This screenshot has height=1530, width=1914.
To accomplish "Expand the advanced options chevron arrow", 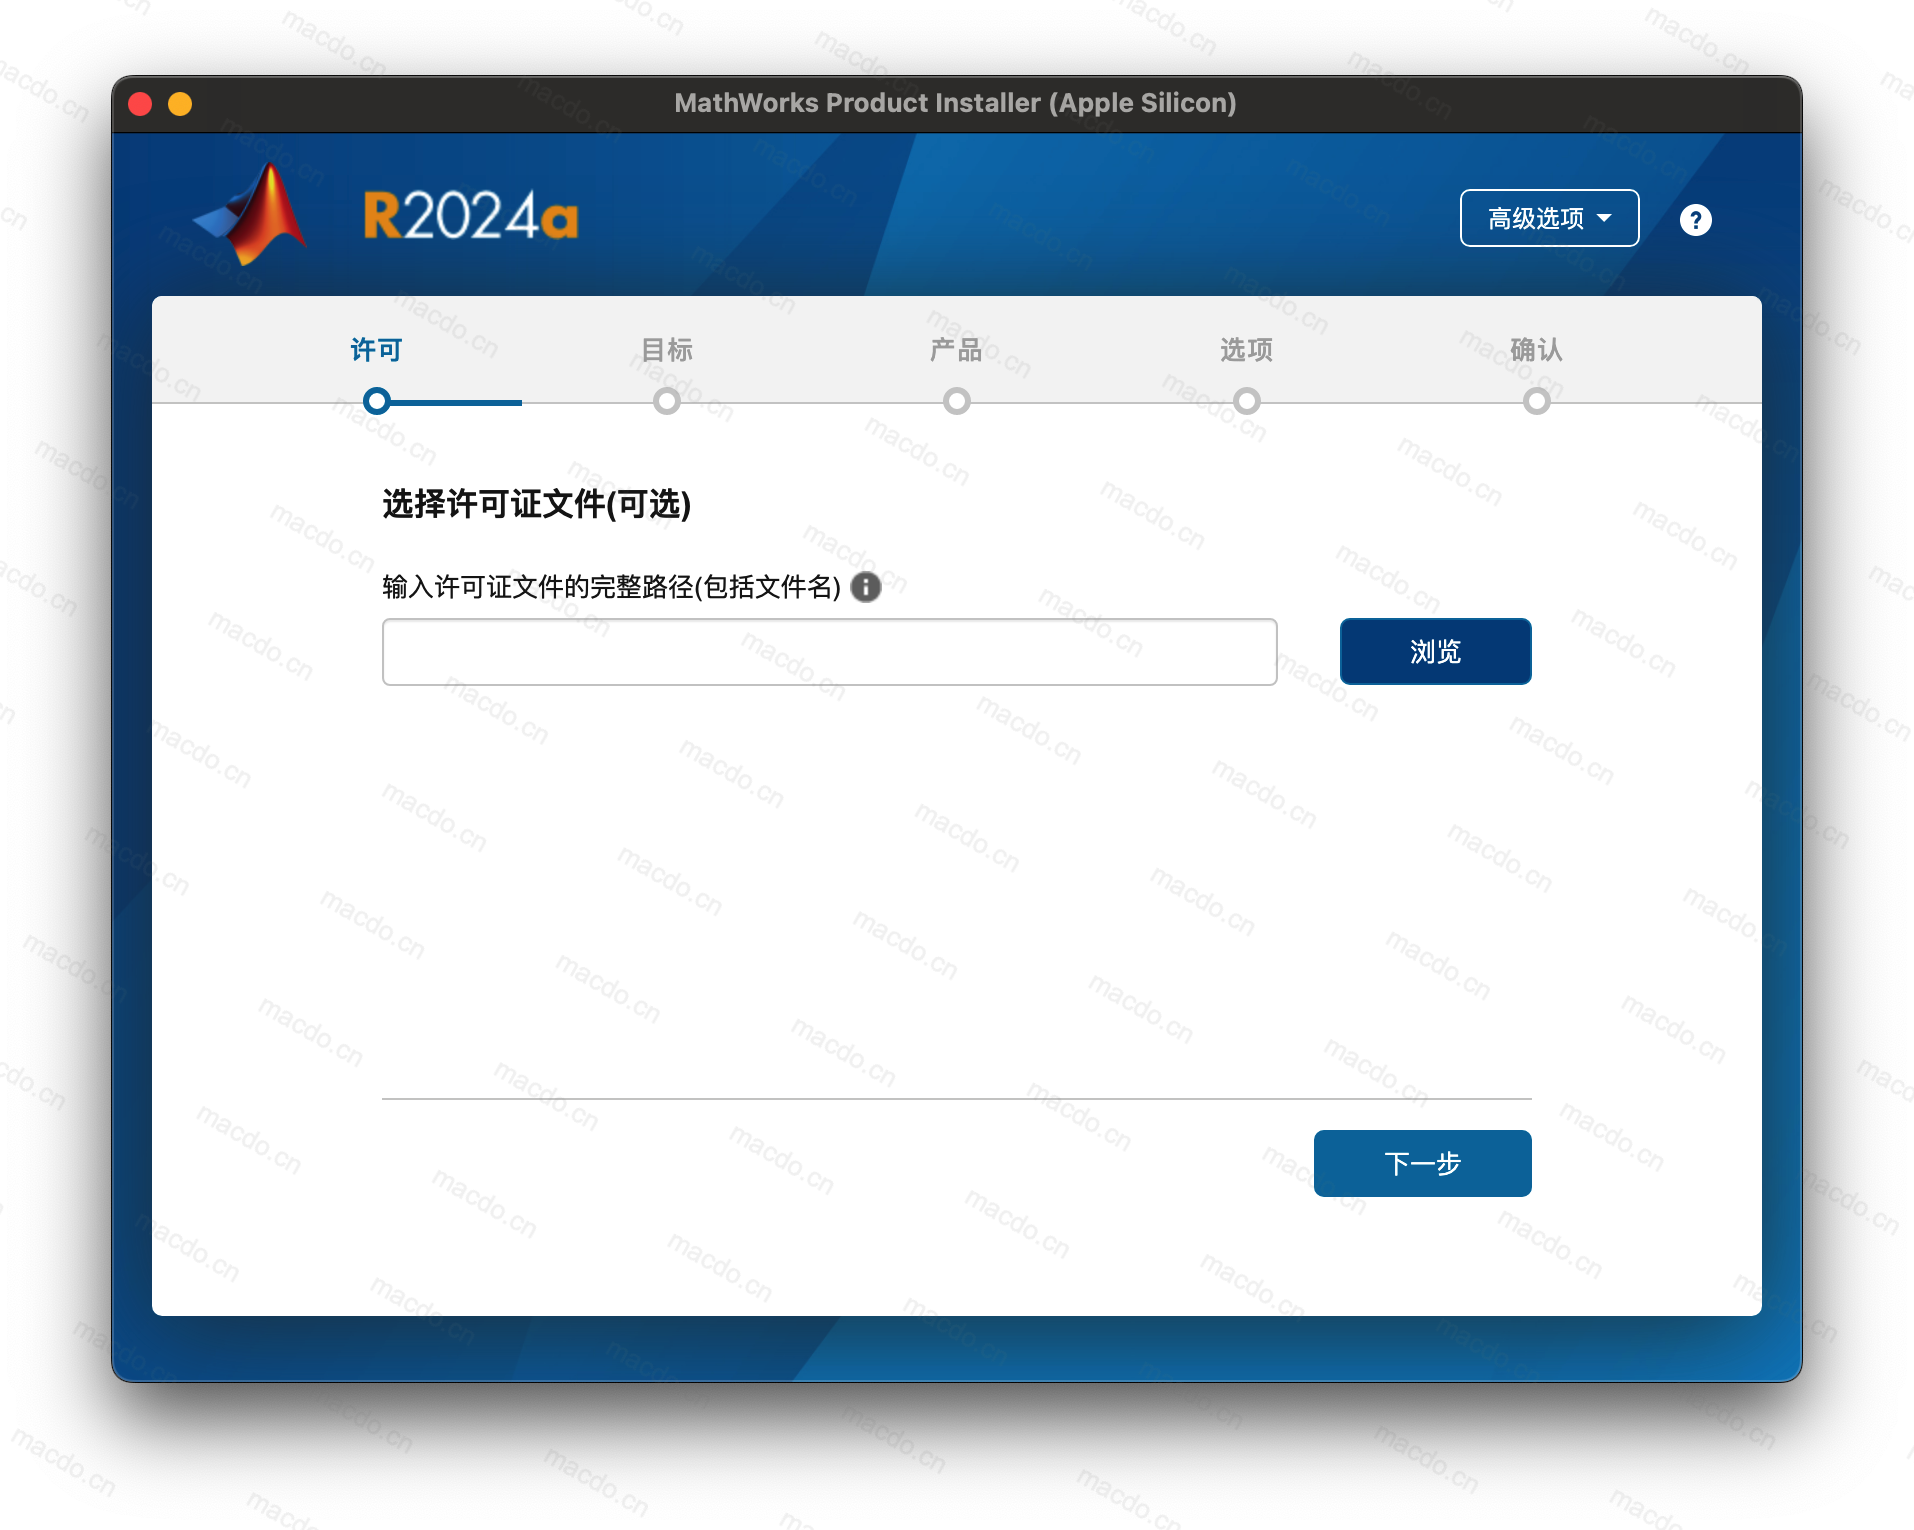I will 1605,218.
